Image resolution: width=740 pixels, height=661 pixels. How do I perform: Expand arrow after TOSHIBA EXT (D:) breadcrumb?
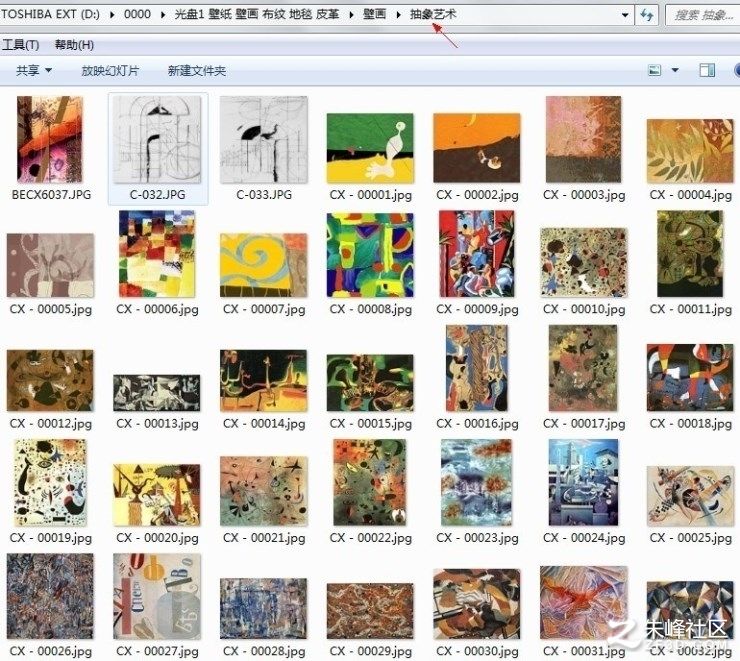pyautogui.click(x=112, y=15)
